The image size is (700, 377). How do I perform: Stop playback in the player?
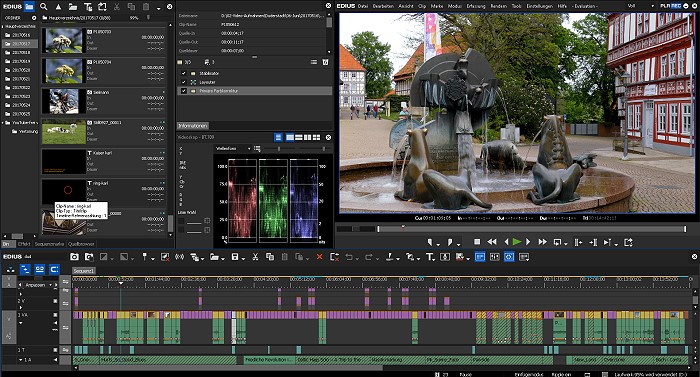tap(477, 242)
